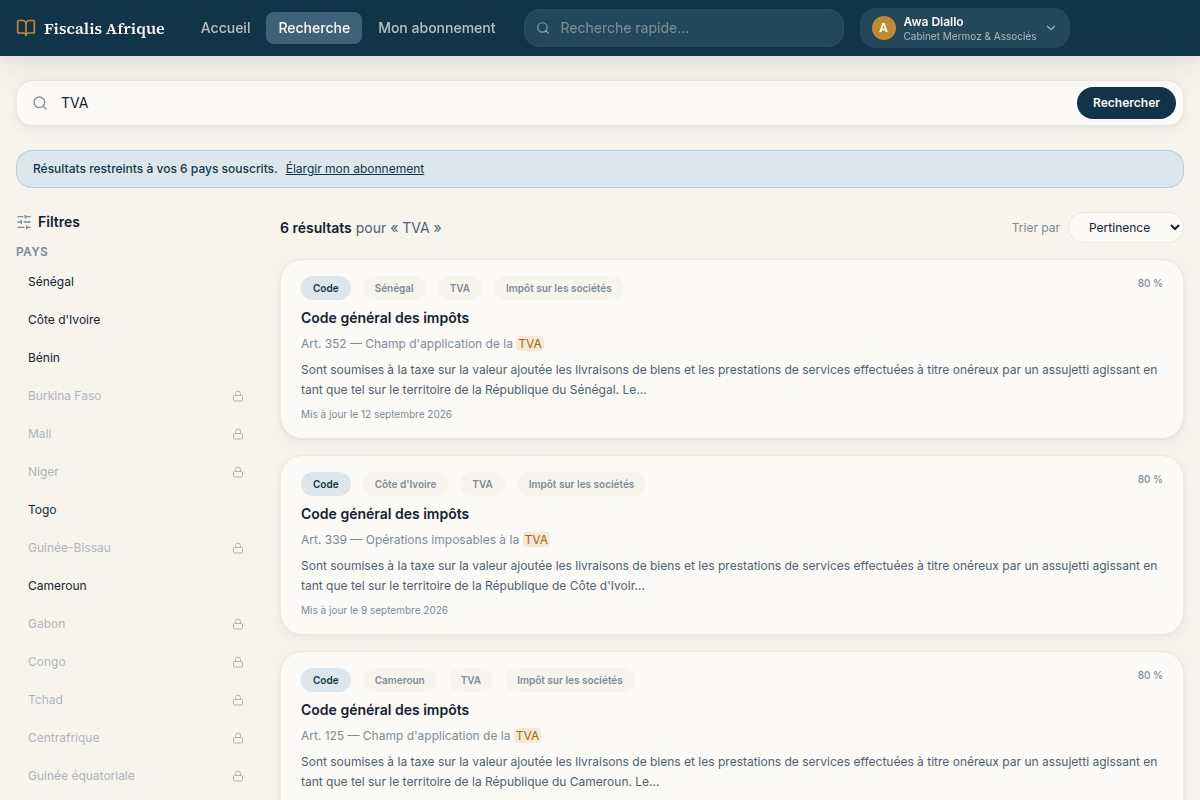Screen dimensions: 1200x800
Task: Click "Mis à jour le 12 septembre 2026"
Action: [376, 414]
